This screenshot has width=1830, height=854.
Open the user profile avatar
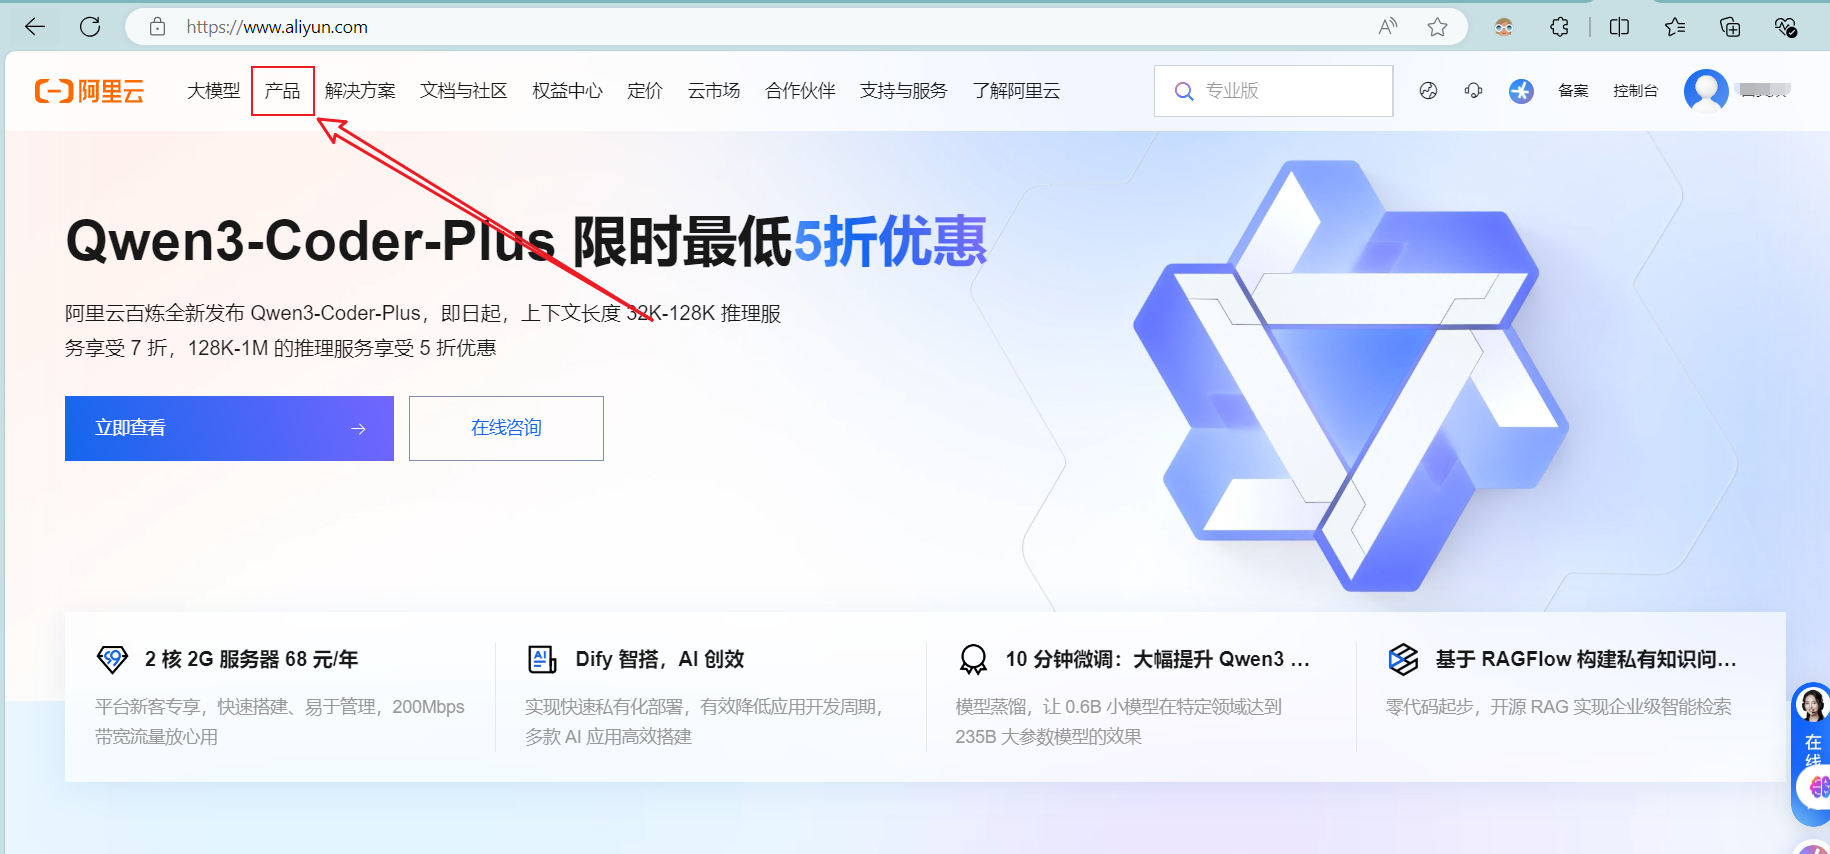pos(1706,91)
